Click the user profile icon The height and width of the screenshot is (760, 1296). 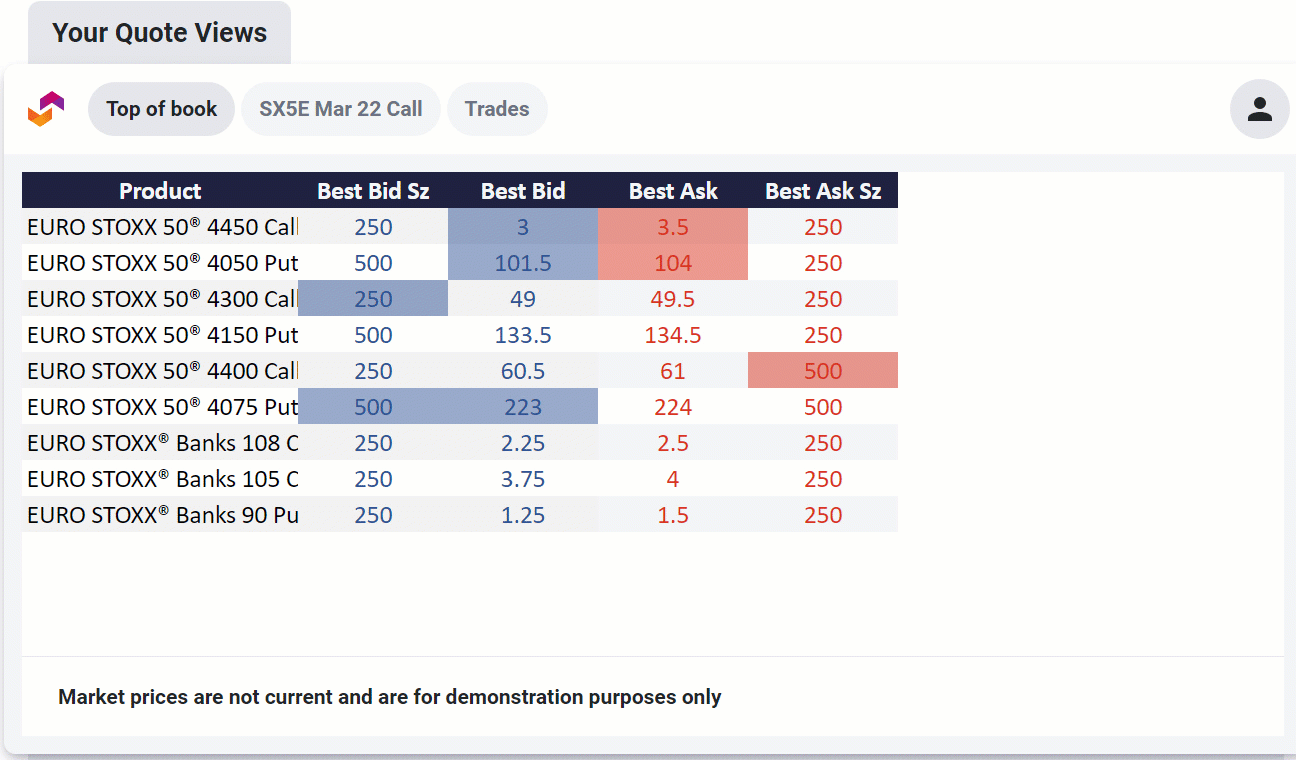click(x=1259, y=109)
